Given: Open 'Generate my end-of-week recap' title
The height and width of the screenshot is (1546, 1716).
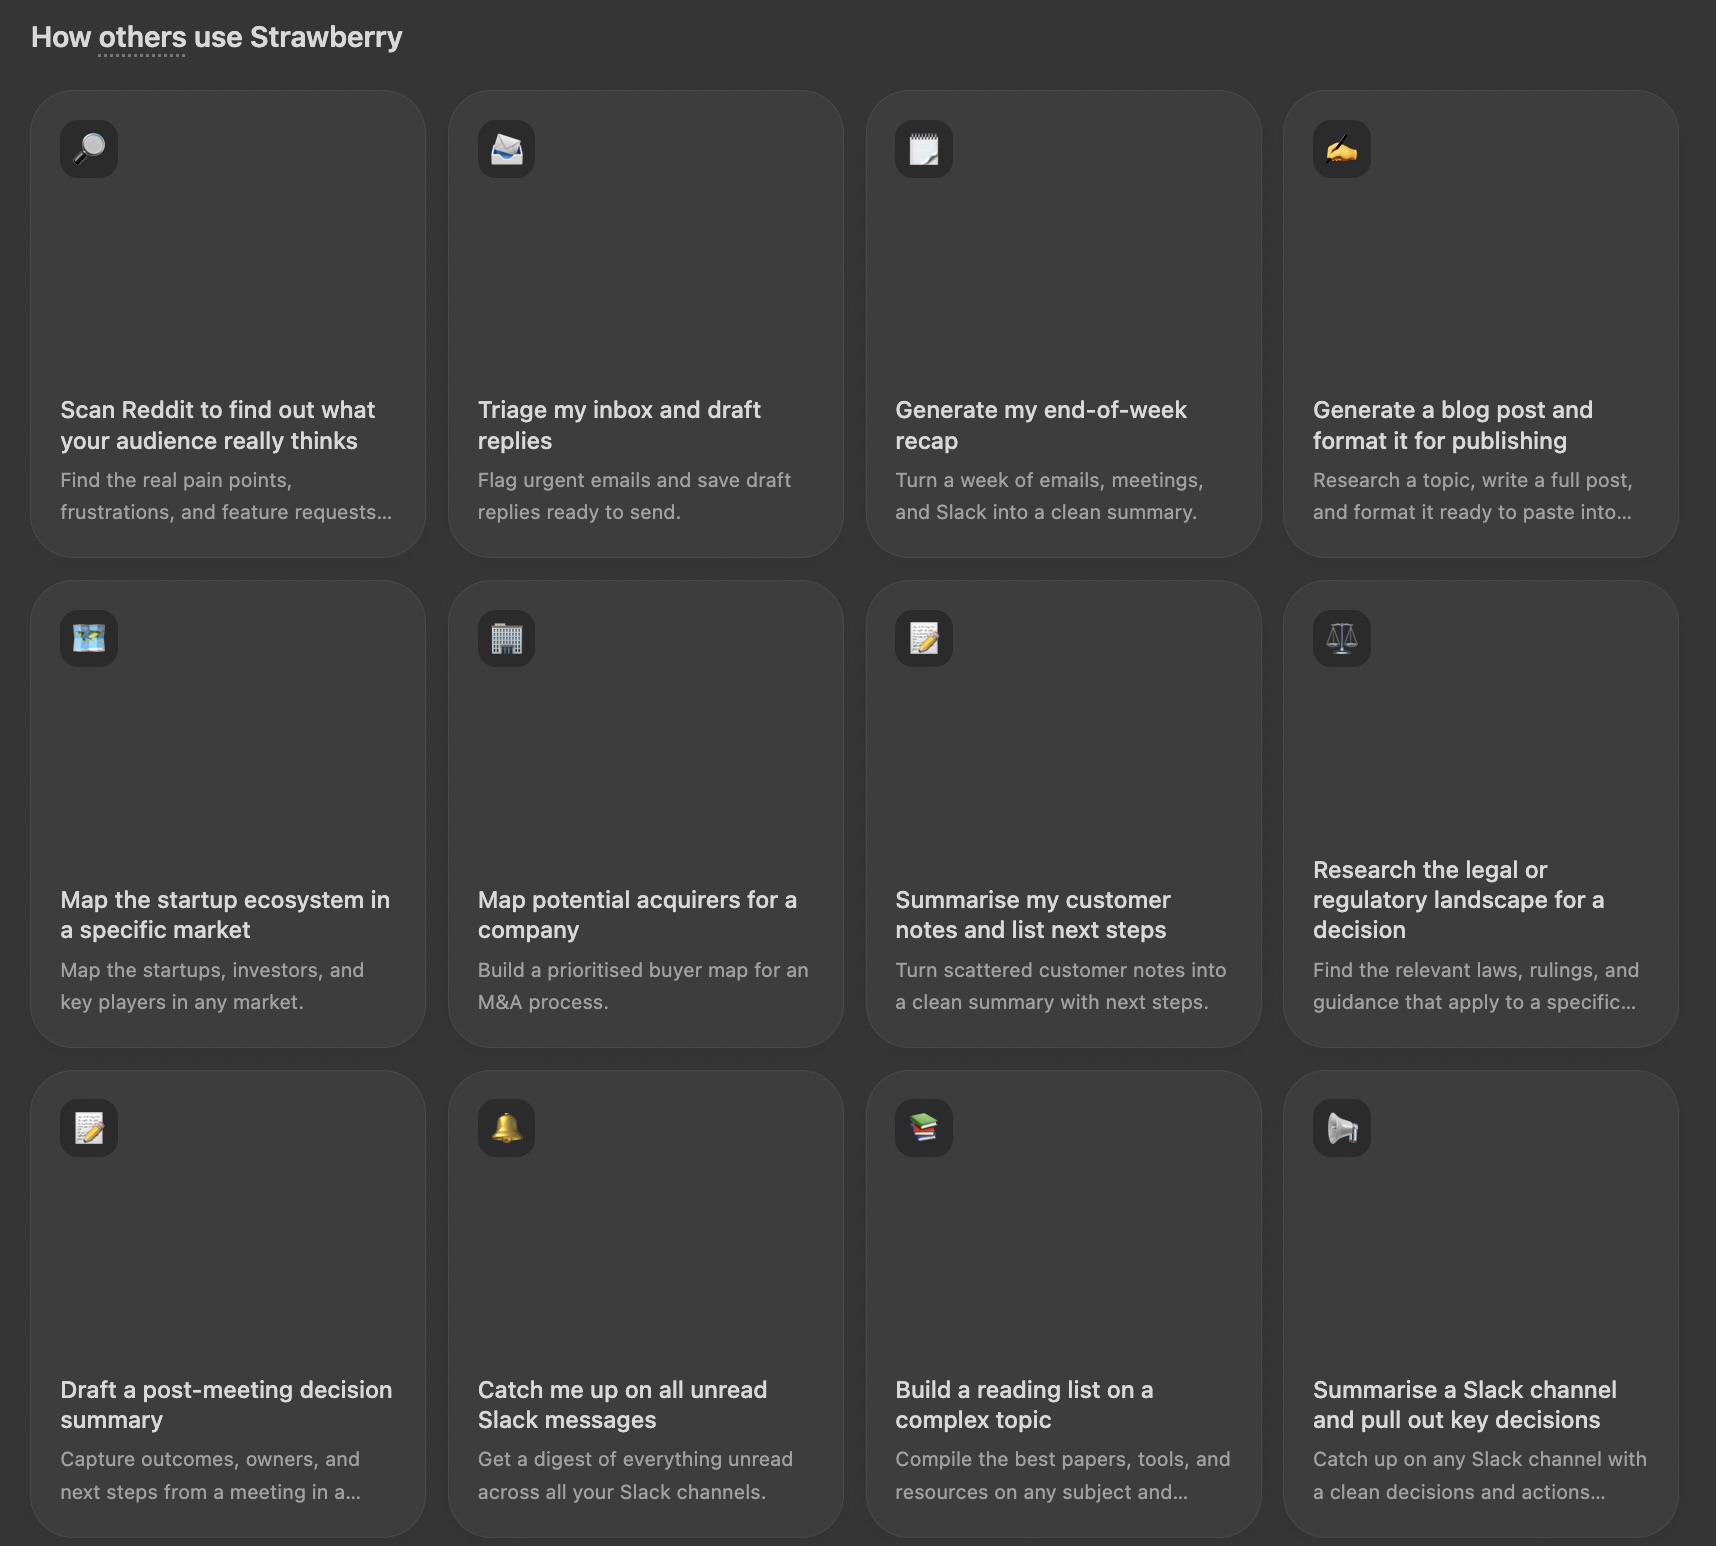Looking at the screenshot, I should [x=1041, y=425].
